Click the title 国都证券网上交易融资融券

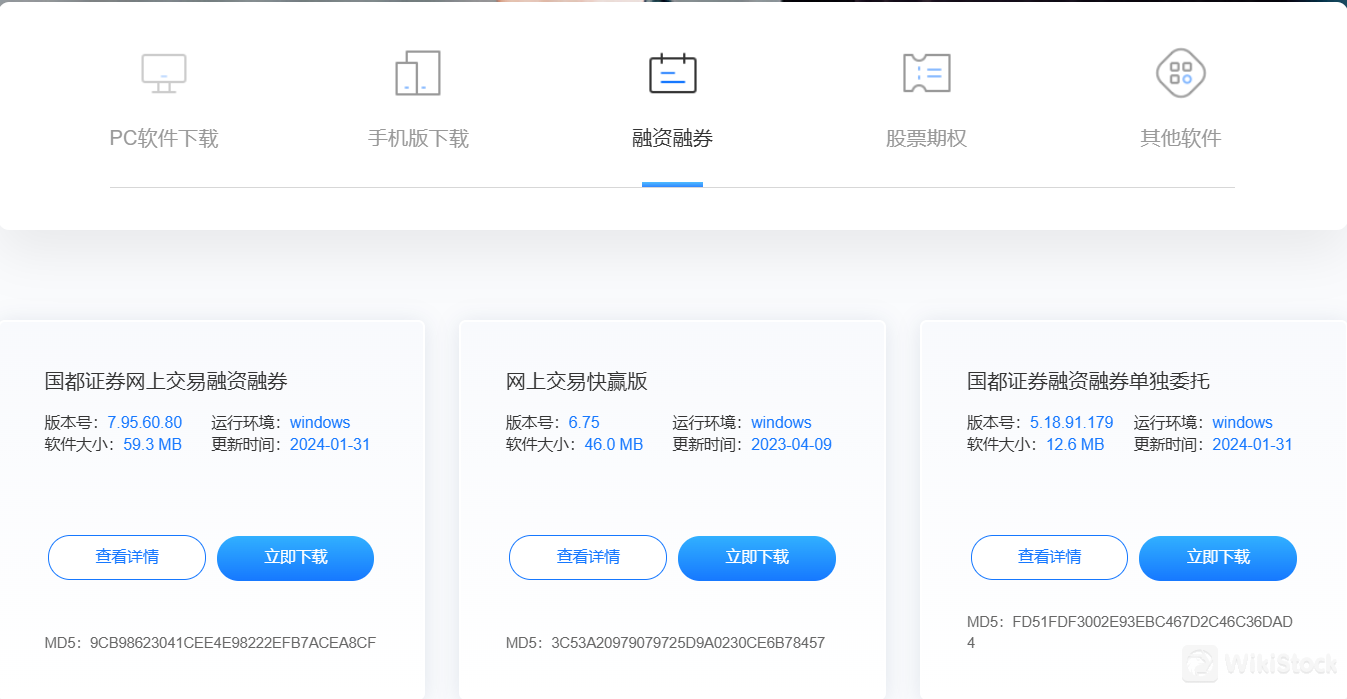[166, 381]
